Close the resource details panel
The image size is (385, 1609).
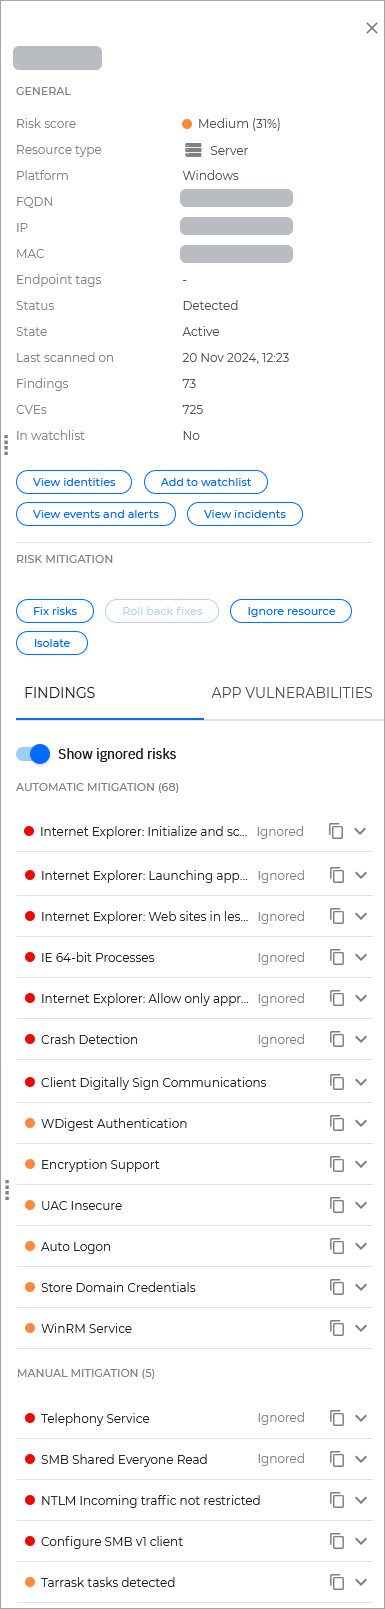click(x=372, y=29)
